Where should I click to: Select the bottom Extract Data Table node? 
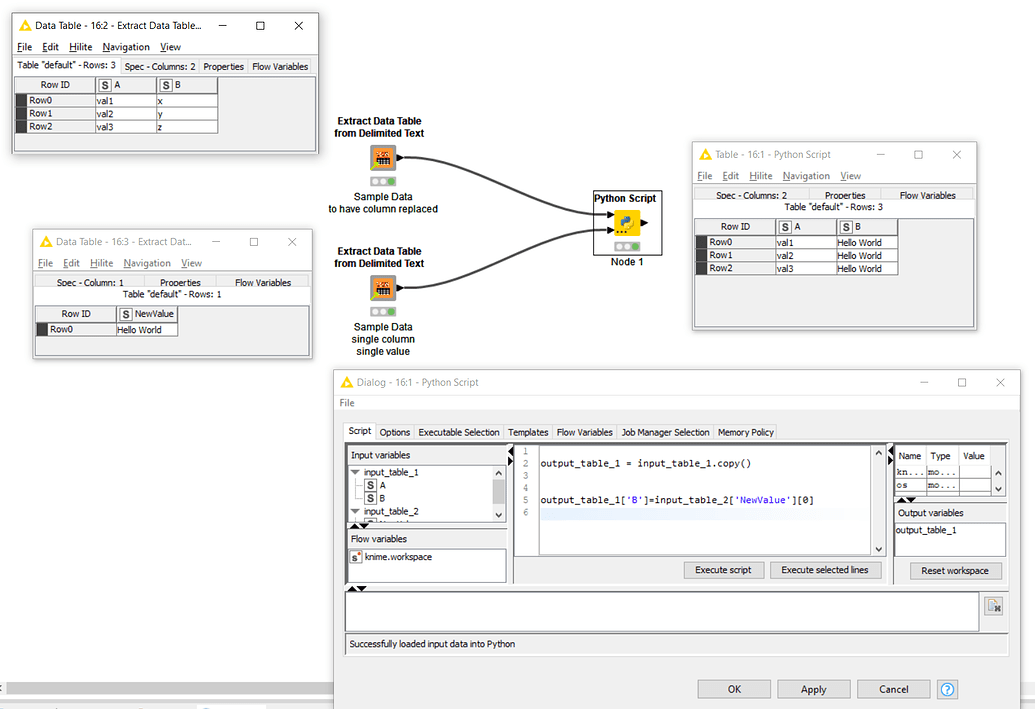point(381,288)
